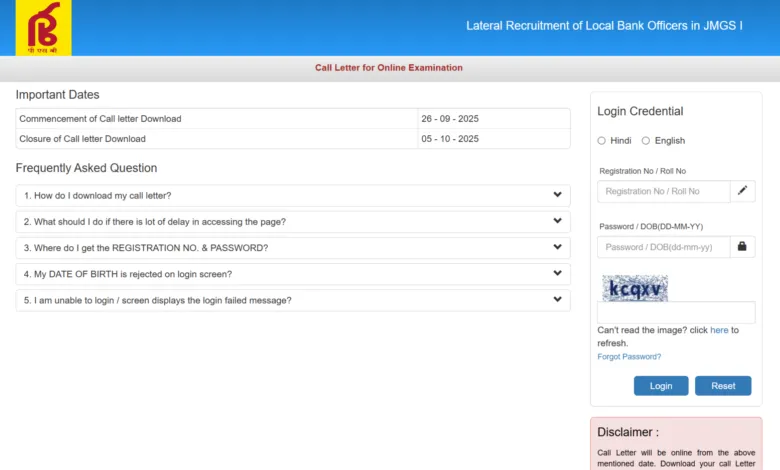
Task: Open the Registration No. & Password FAQ chevron
Action: coord(557,247)
